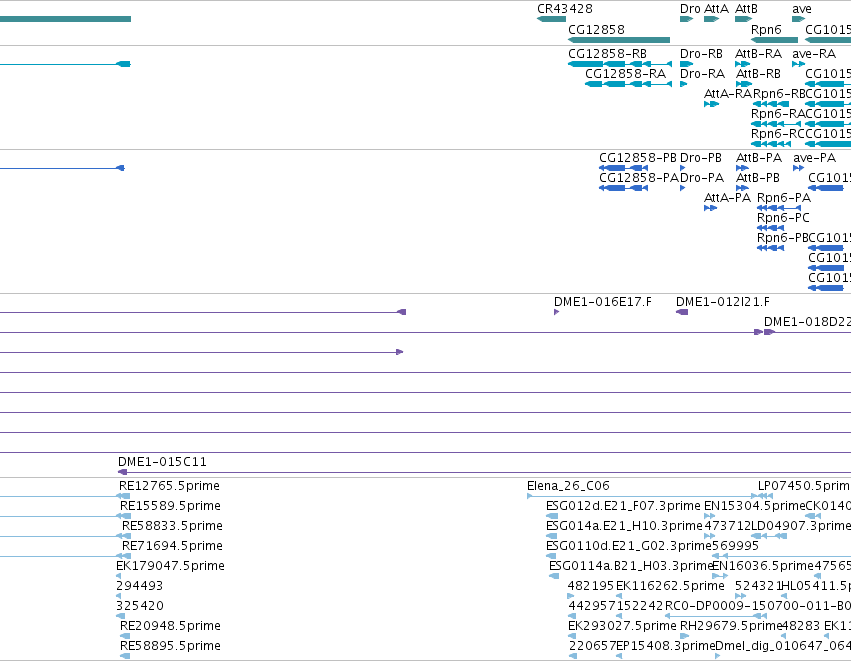This screenshot has height=661, width=851.
Task: Select protein AttB-PB
Action: [758, 178]
